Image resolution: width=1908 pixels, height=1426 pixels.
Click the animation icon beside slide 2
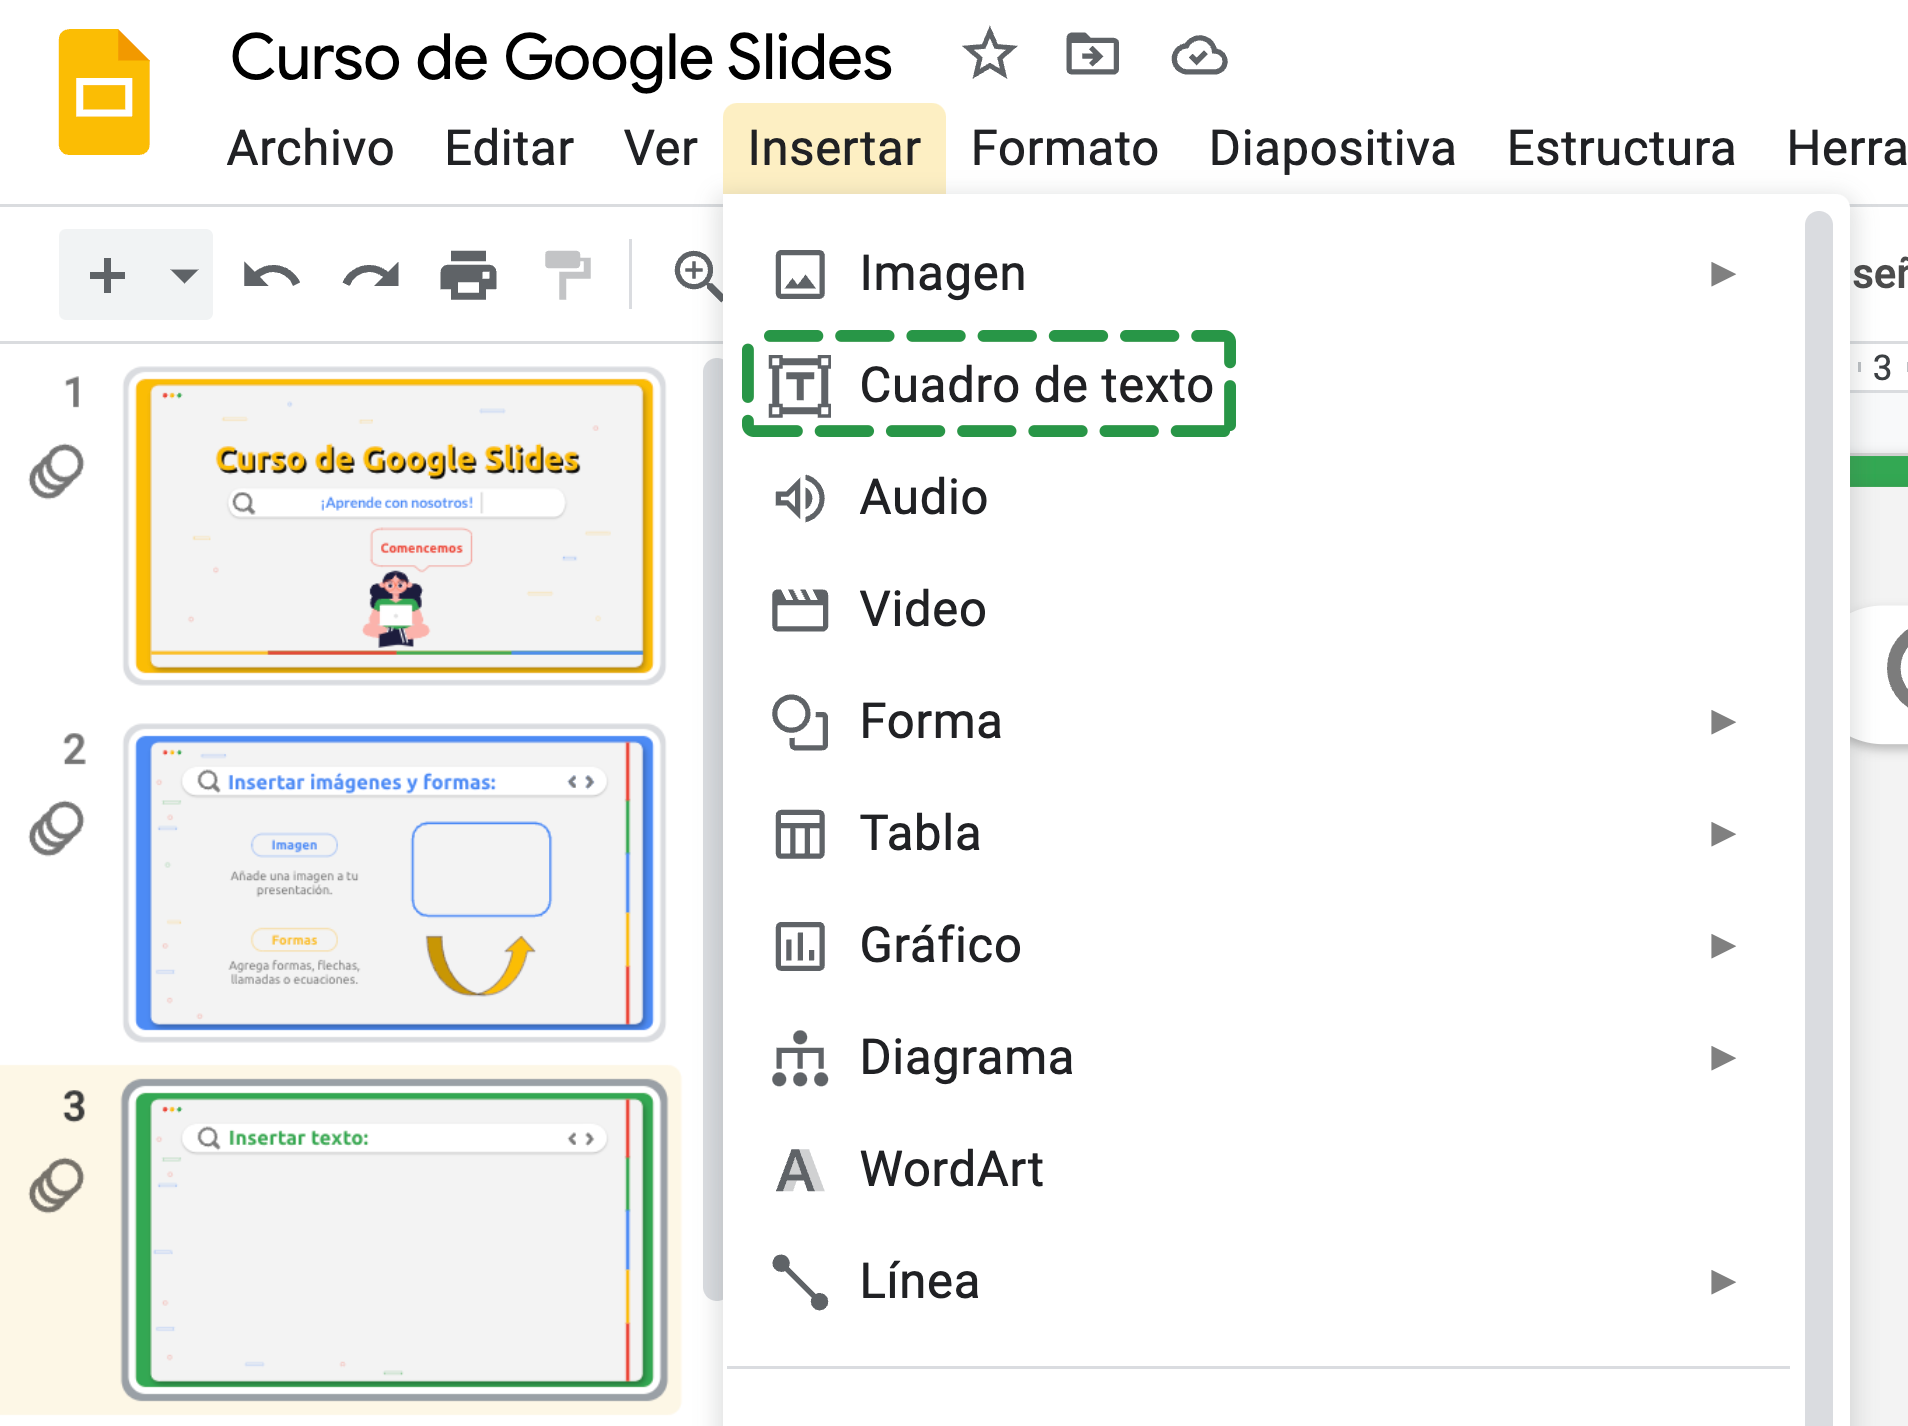point(56,828)
